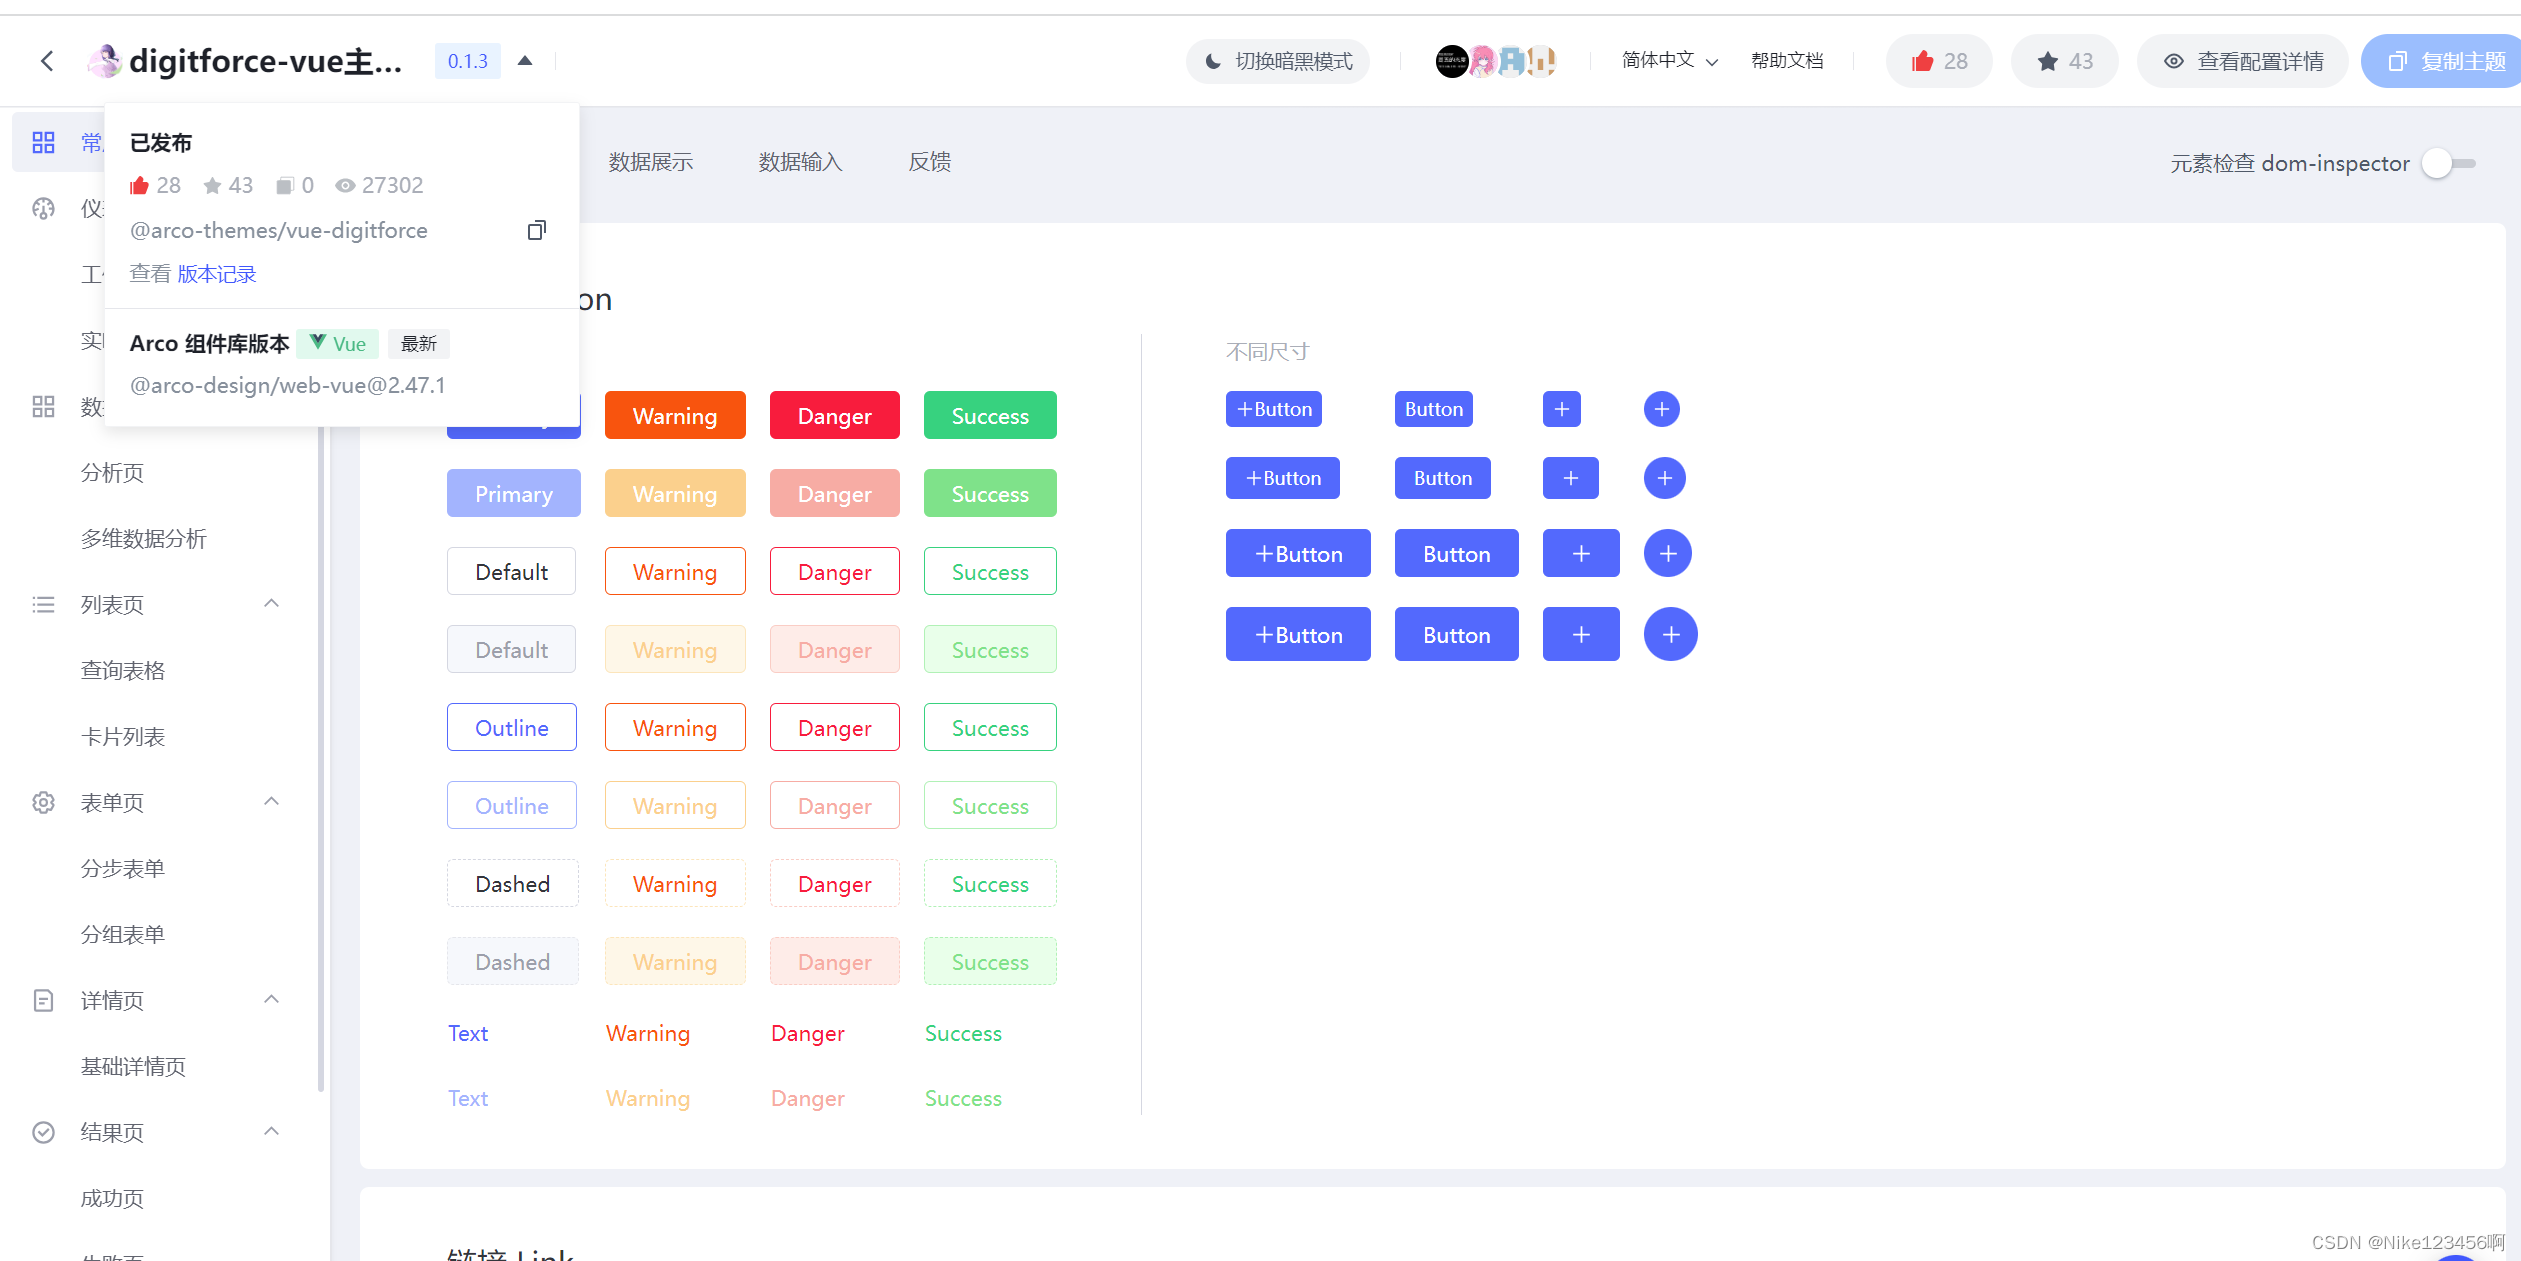Toggle the dom-inspector switch

2447,163
